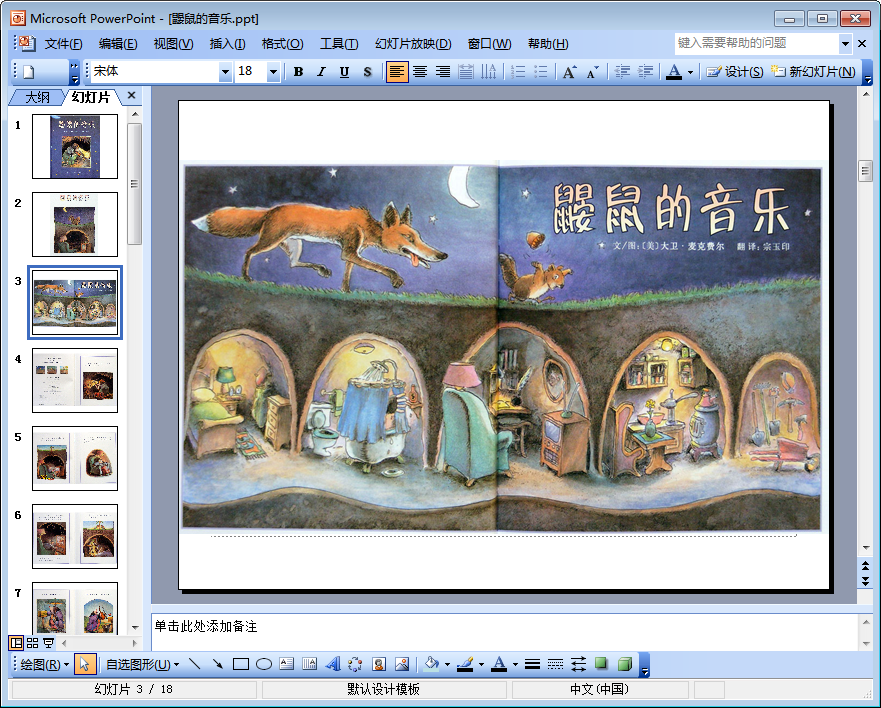Click the help question input box
Image resolution: width=881 pixels, height=708 pixels.
tap(756, 44)
